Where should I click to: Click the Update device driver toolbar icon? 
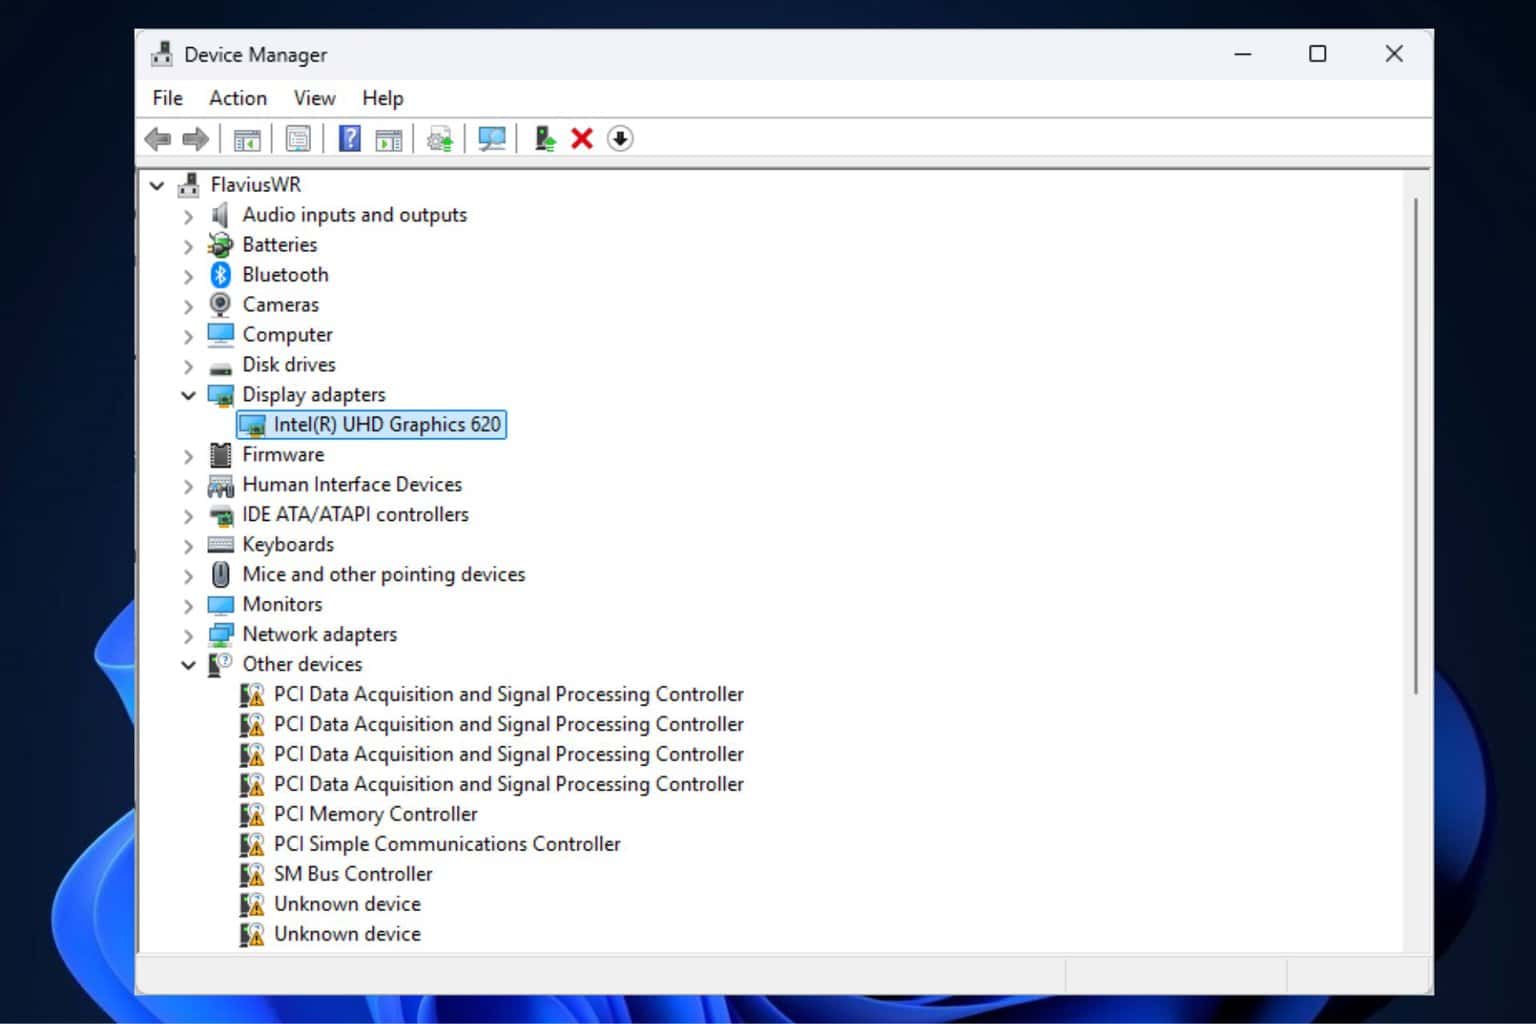(440, 139)
